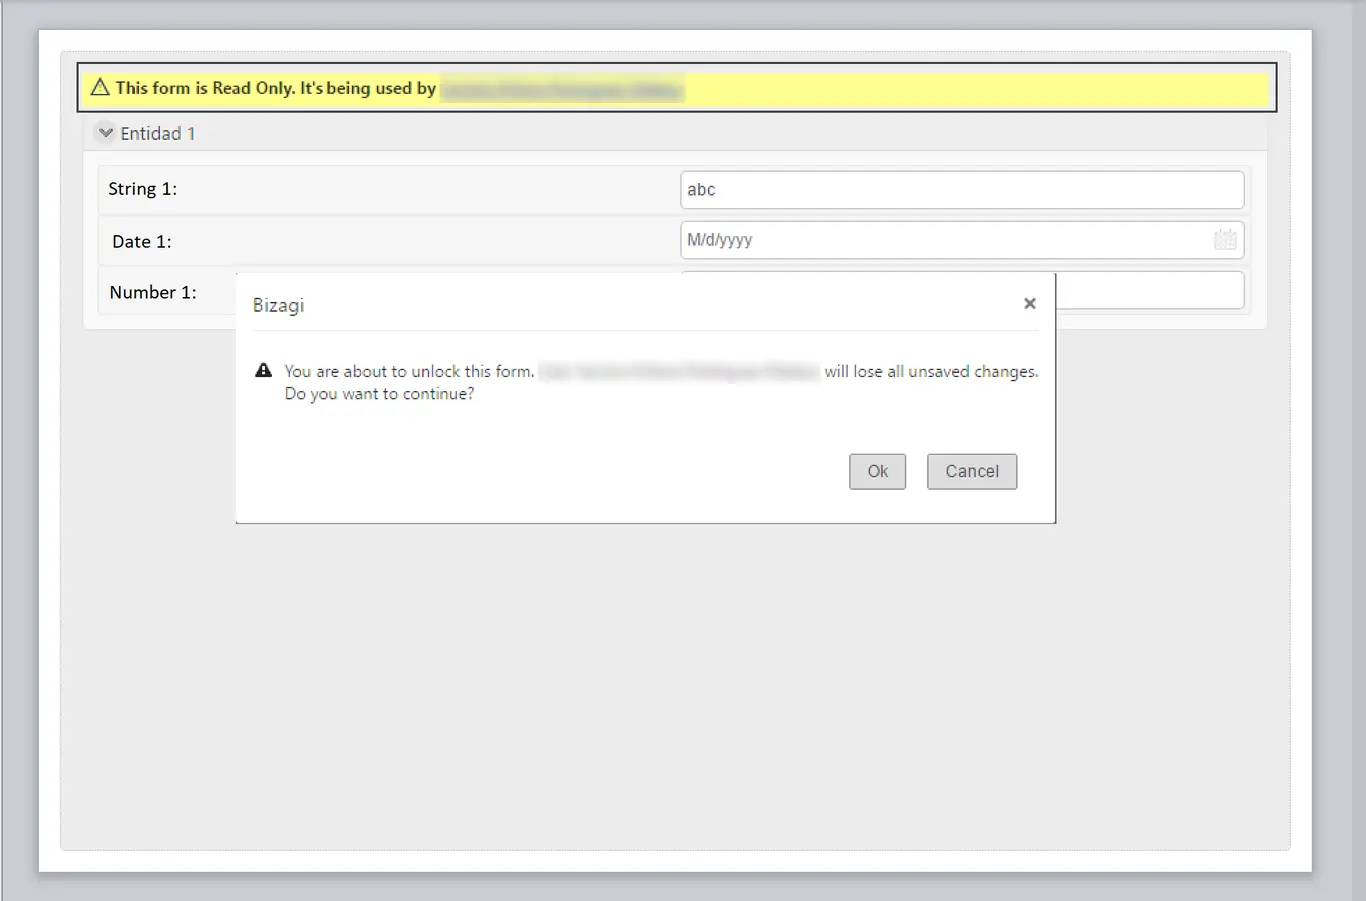
Task: Click 'Do you want to continue?' text
Action: tap(379, 394)
